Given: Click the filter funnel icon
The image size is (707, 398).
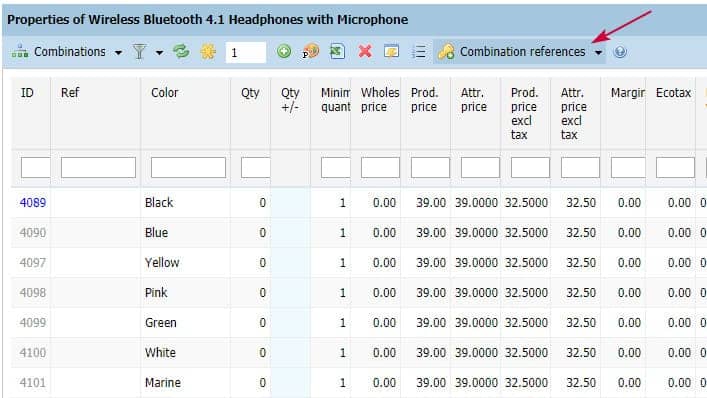Looking at the screenshot, I should coord(139,52).
